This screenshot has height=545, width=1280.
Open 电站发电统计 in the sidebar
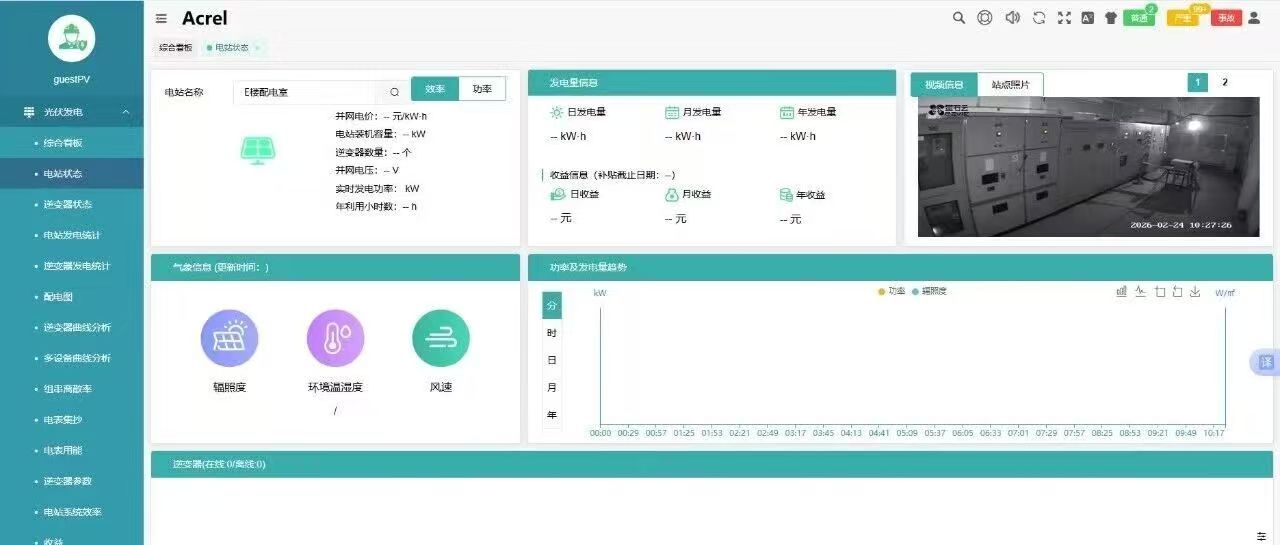(x=72, y=235)
